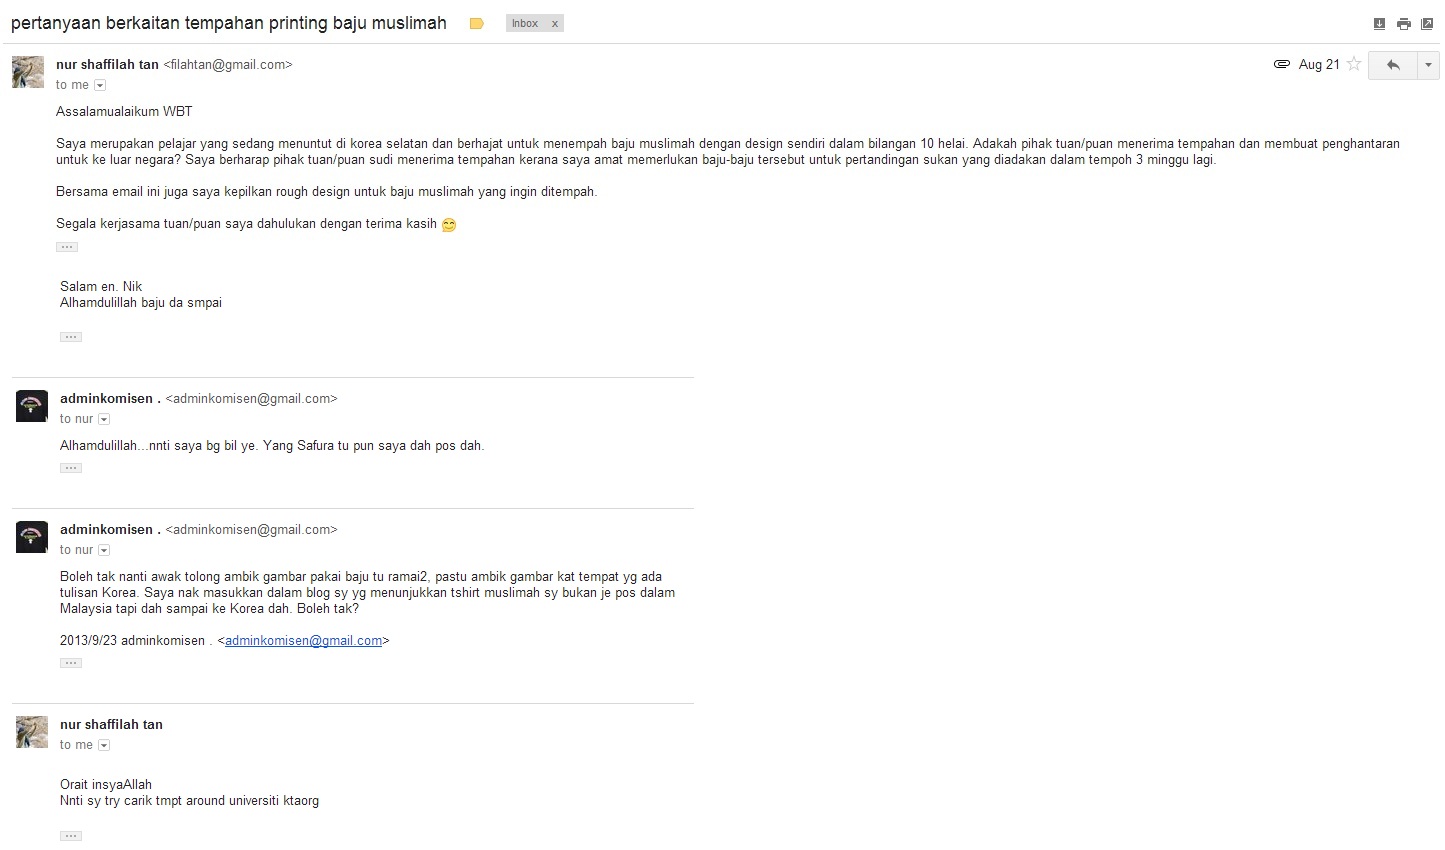
Task: Show trimmed content under 'pos dah' message
Action: [x=71, y=468]
